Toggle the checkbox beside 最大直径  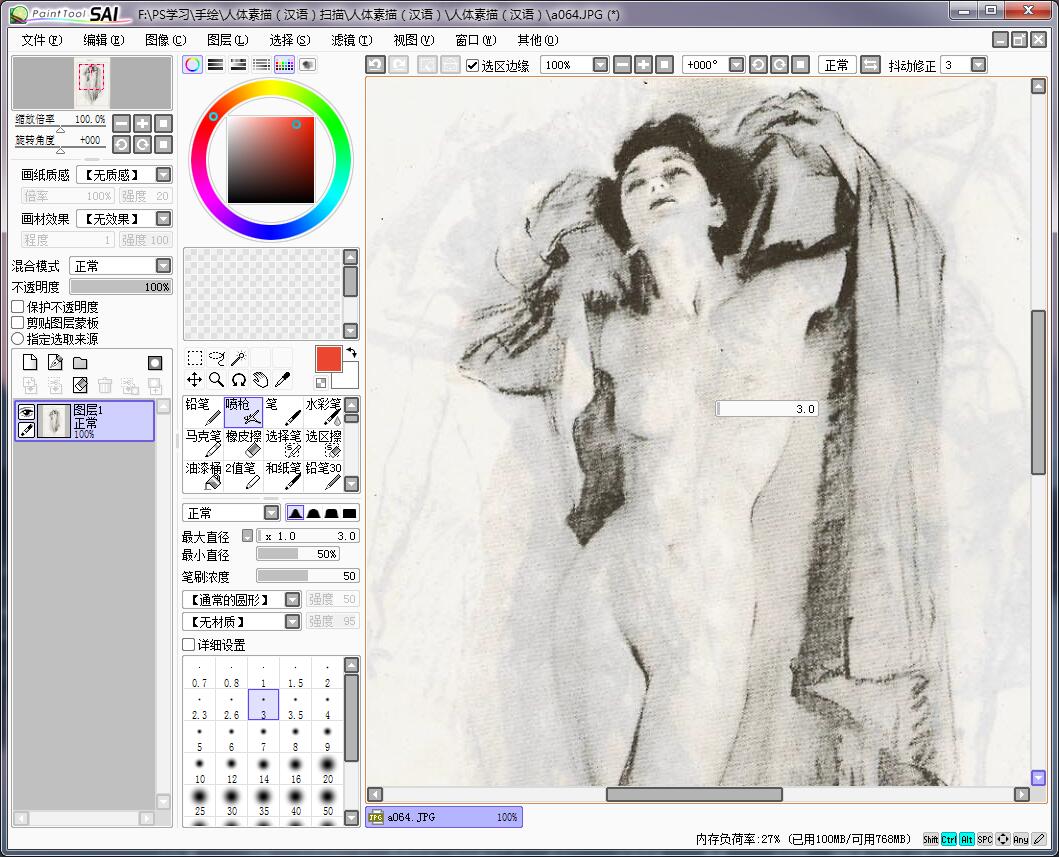pyautogui.click(x=248, y=536)
